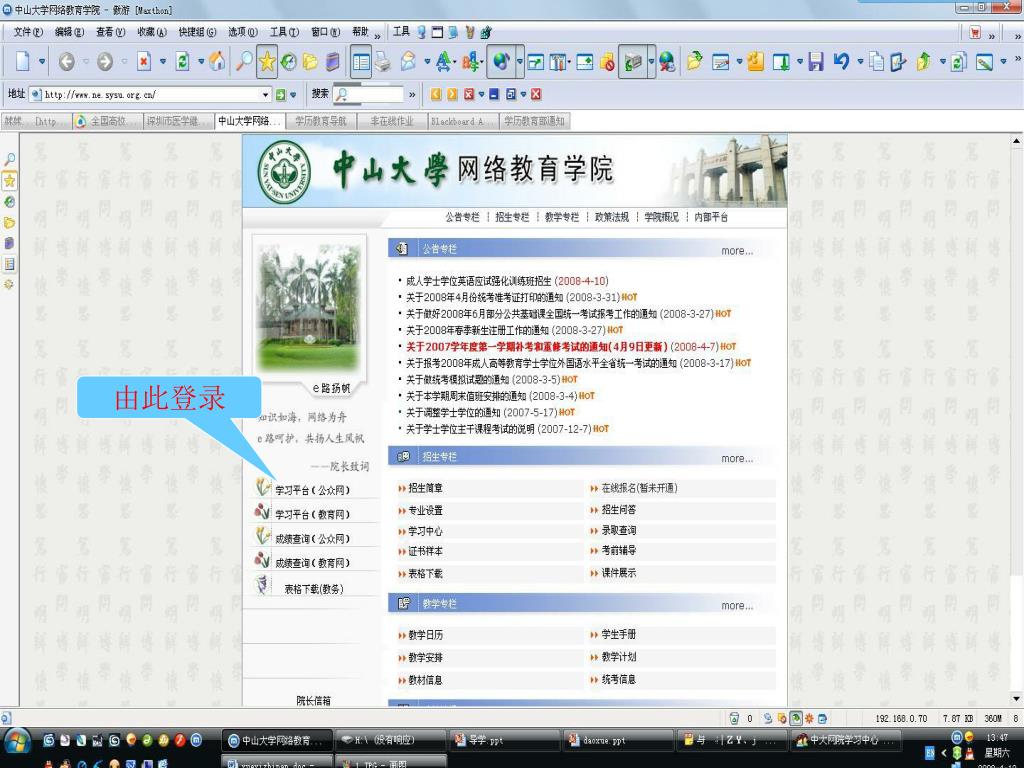Image resolution: width=1024 pixels, height=768 pixels.
Task: Click the magnifier Search icon in toolbar
Action: click(x=243, y=62)
